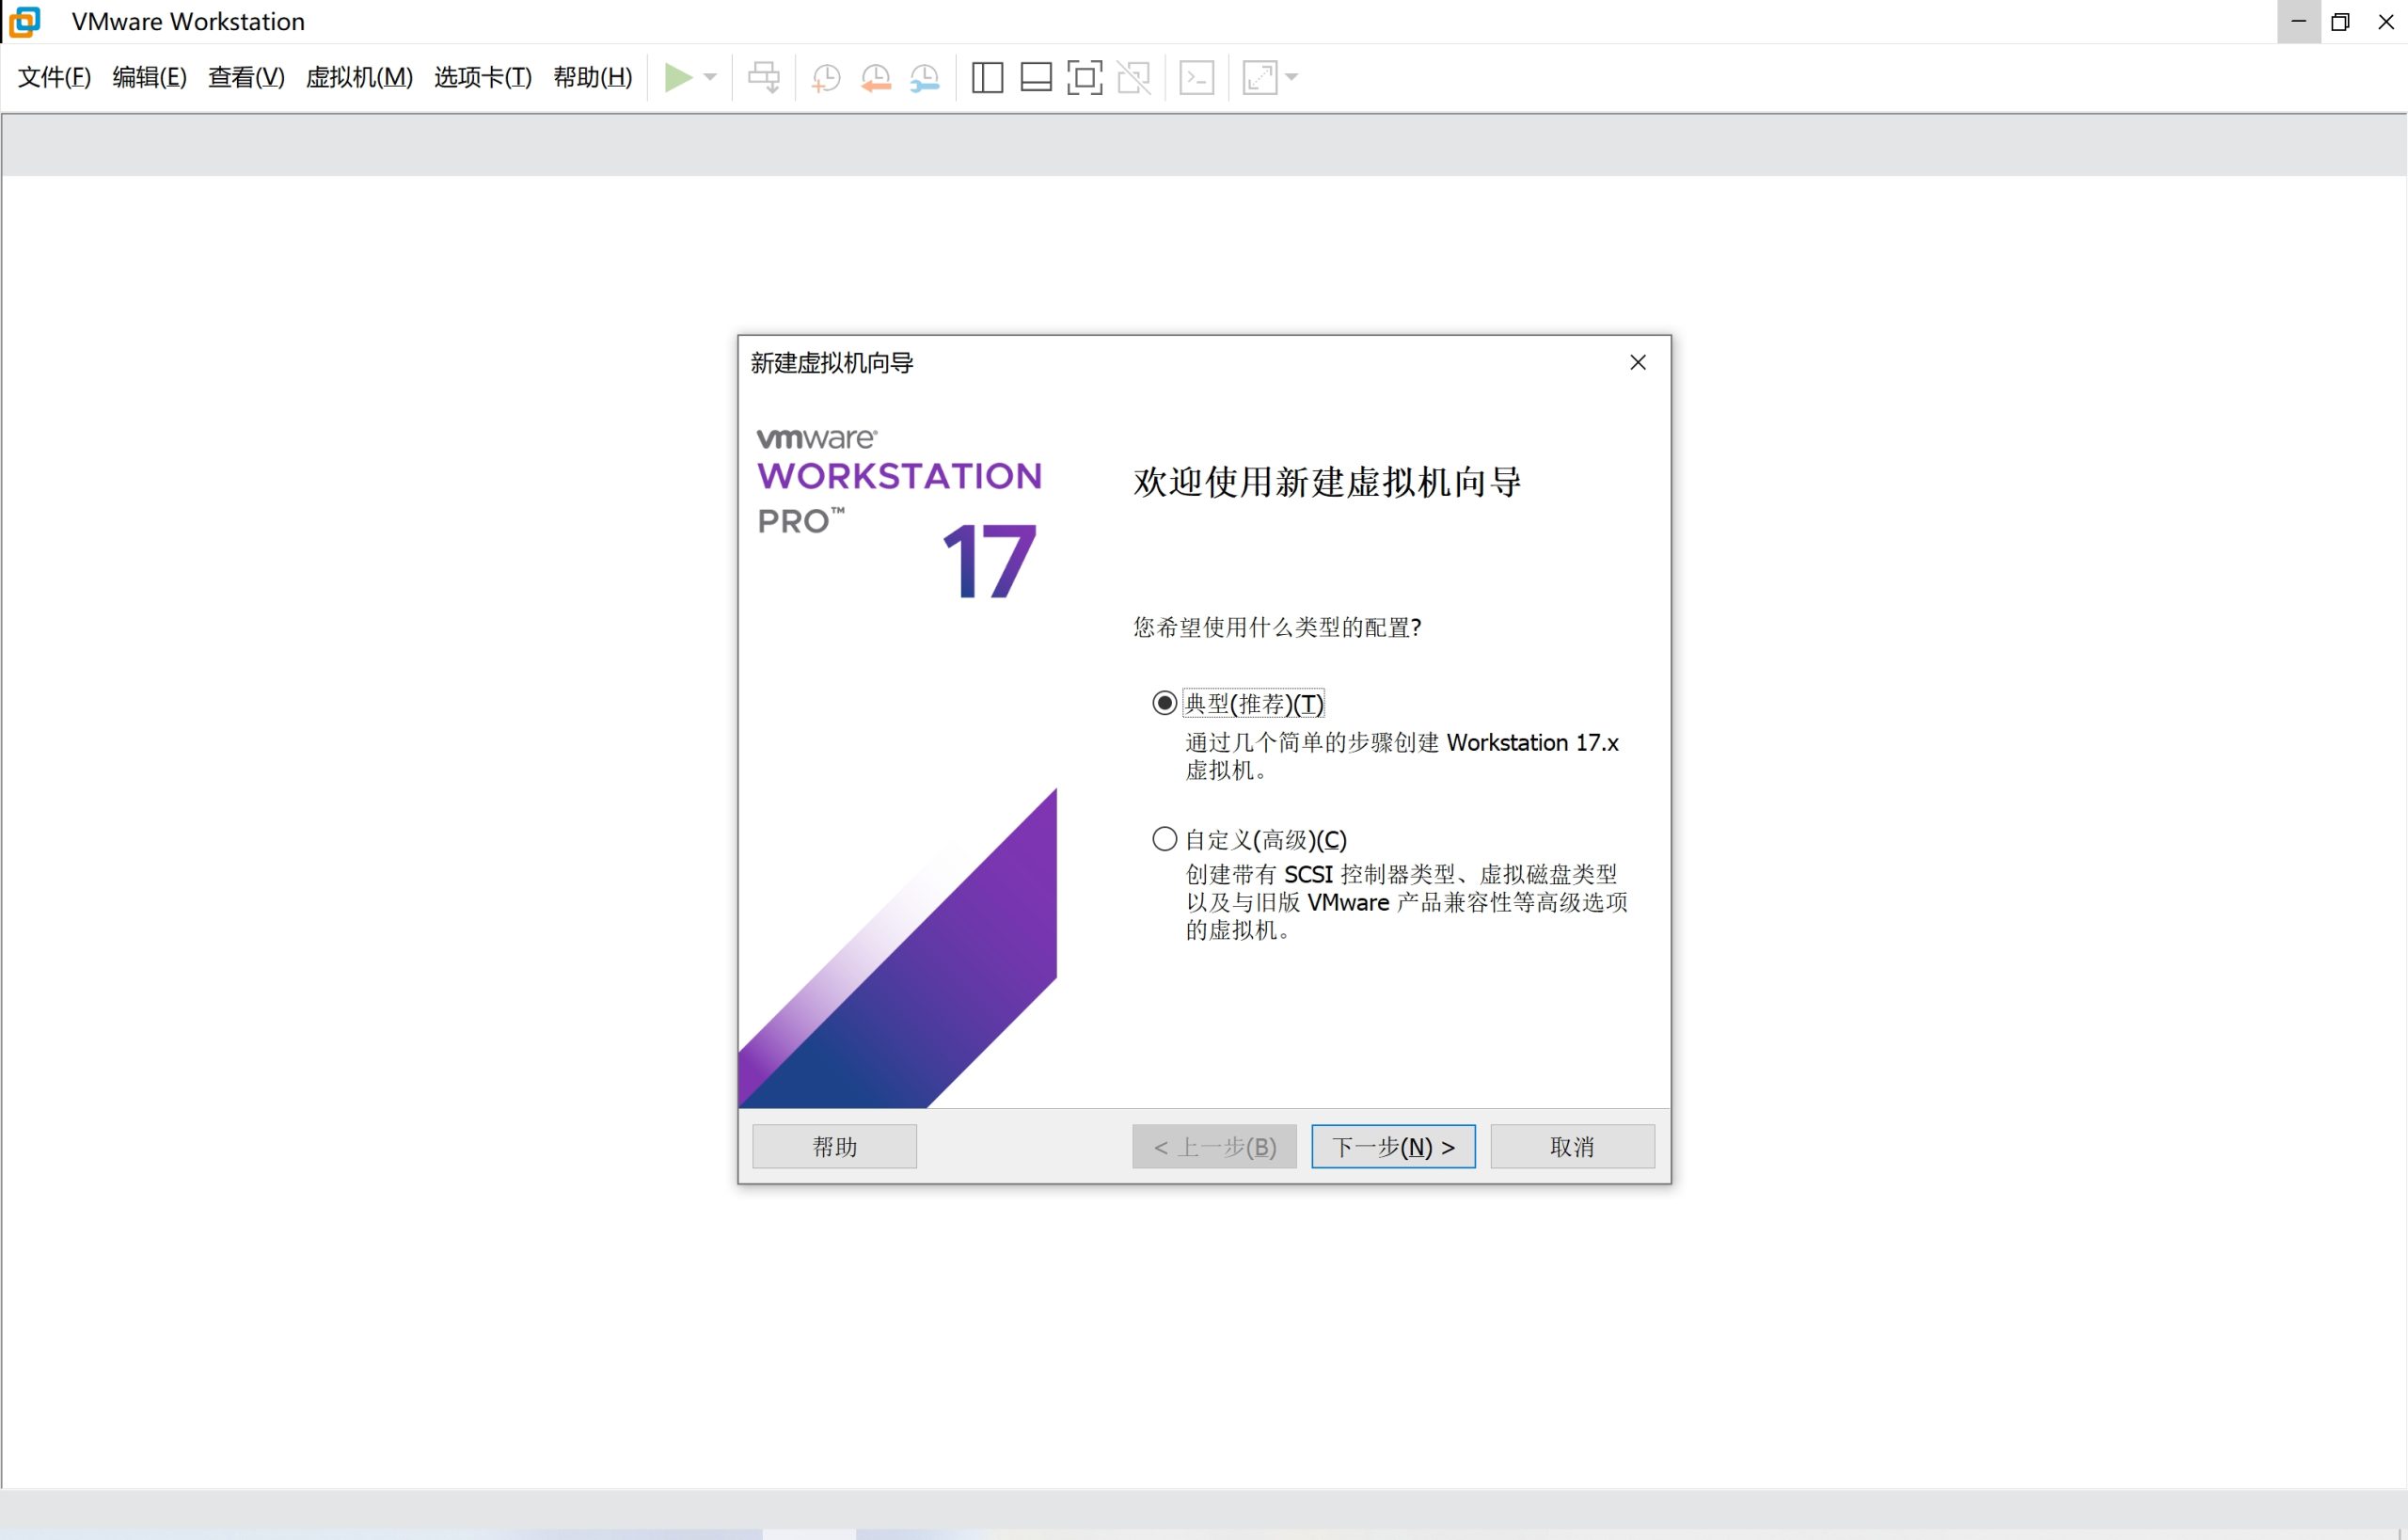
Task: Click the 取消 button
Action: [x=1572, y=1146]
